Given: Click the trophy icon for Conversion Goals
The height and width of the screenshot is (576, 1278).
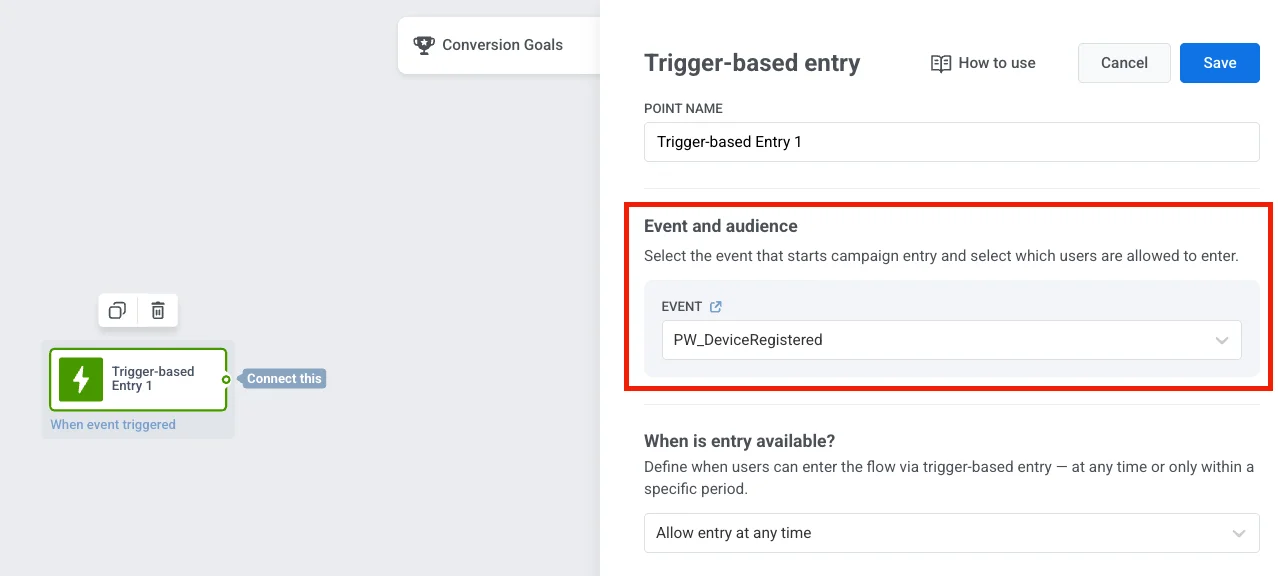Looking at the screenshot, I should (424, 45).
